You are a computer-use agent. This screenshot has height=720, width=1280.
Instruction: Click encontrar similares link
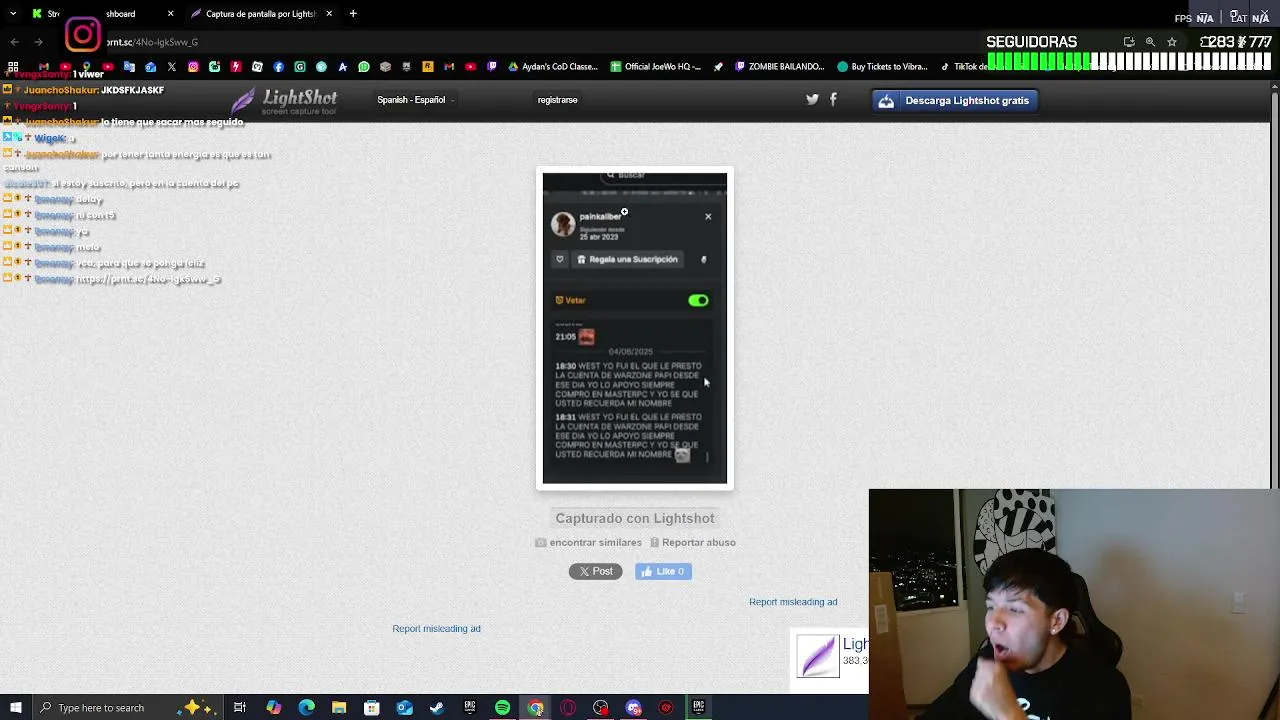pyautogui.click(x=588, y=542)
